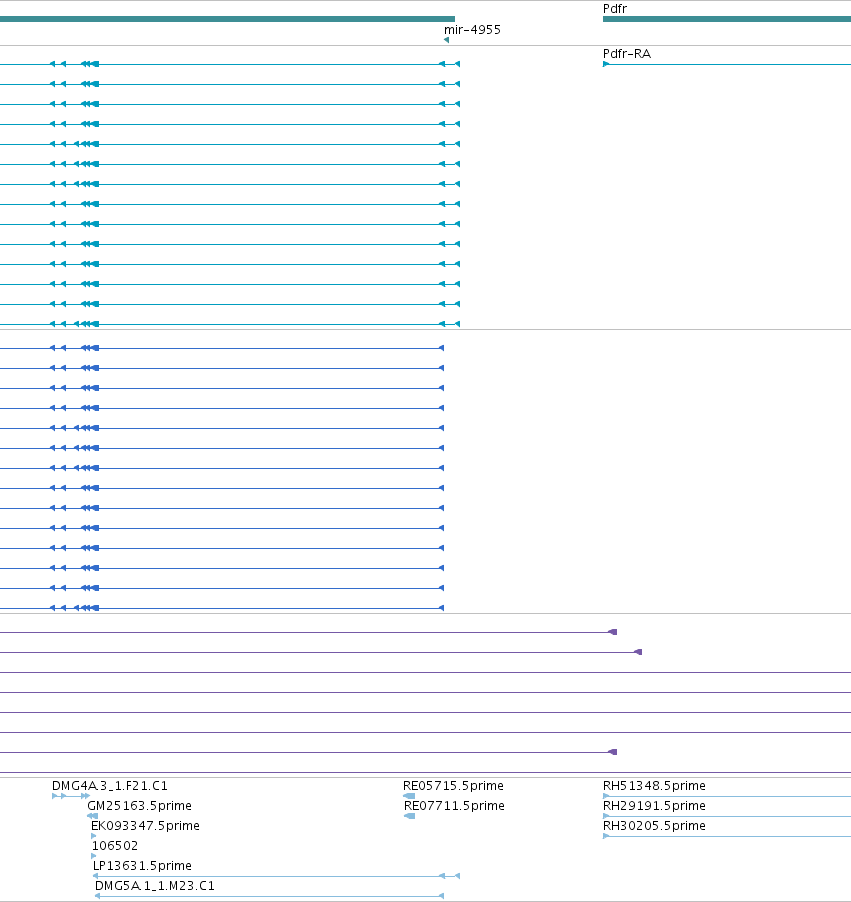Image resolution: width=851 pixels, height=902 pixels.
Task: Click the Pdfr-RA transcript label
Action: pyautogui.click(x=627, y=54)
